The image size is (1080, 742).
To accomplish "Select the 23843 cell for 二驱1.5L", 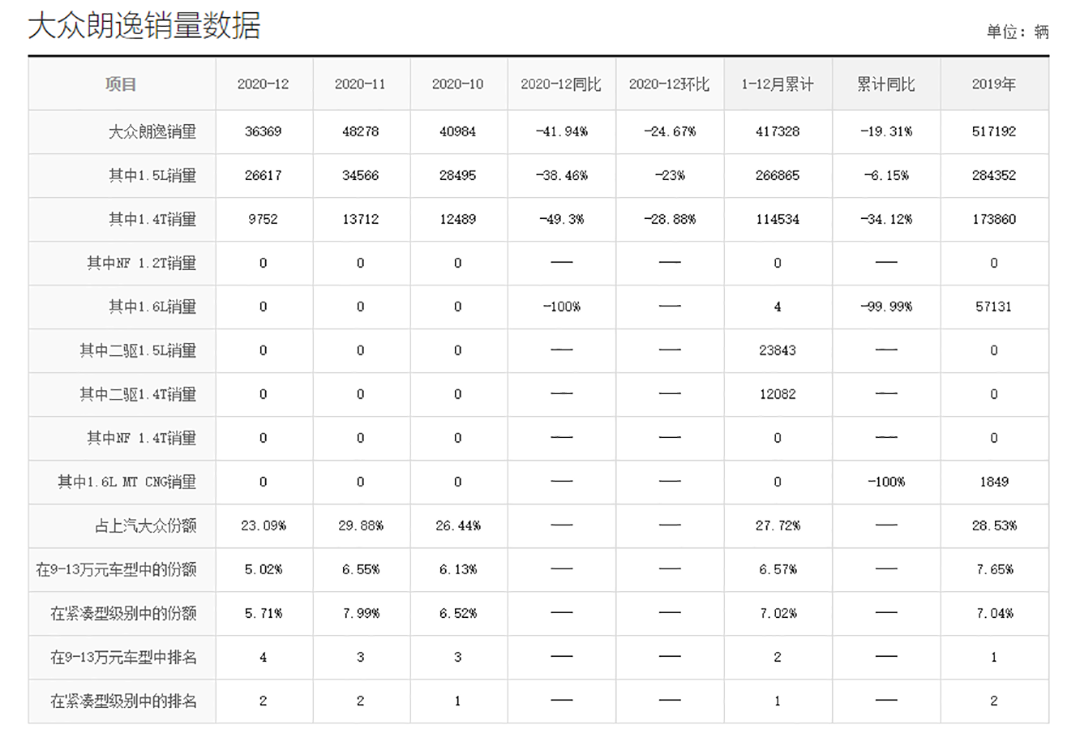I will (777, 351).
